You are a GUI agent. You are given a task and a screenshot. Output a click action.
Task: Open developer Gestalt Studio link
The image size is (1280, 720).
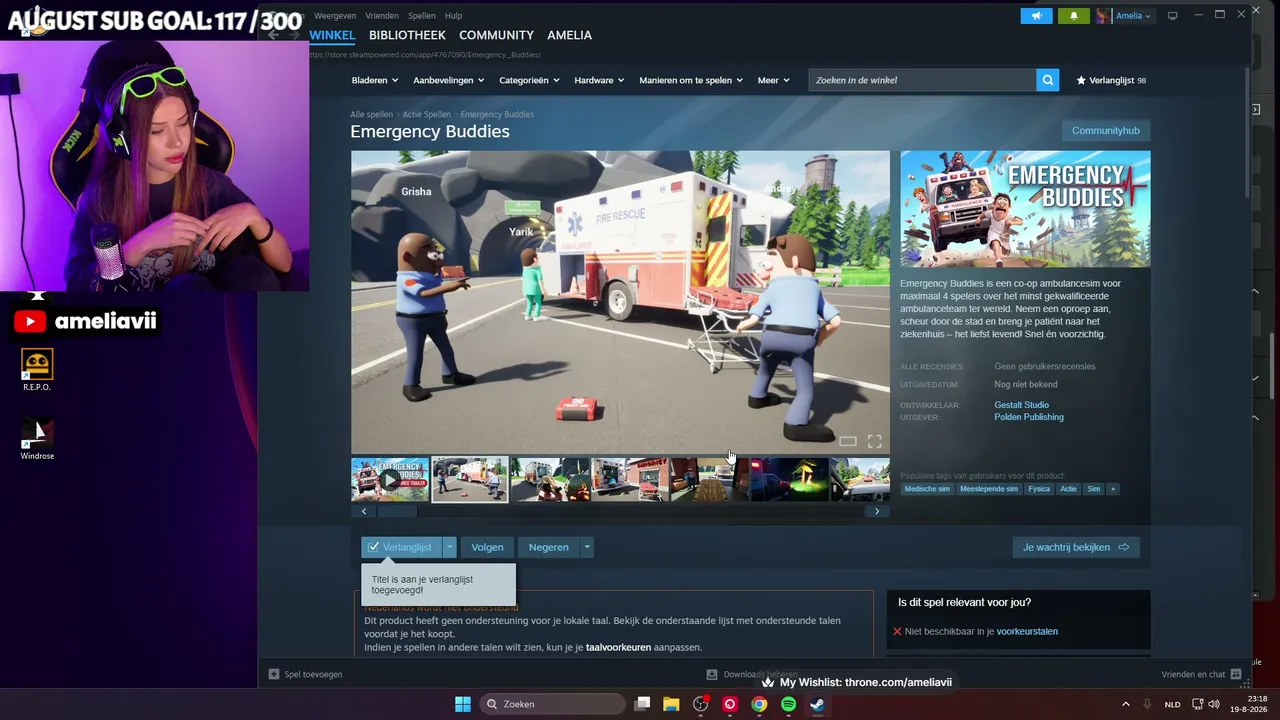pyautogui.click(x=1021, y=405)
